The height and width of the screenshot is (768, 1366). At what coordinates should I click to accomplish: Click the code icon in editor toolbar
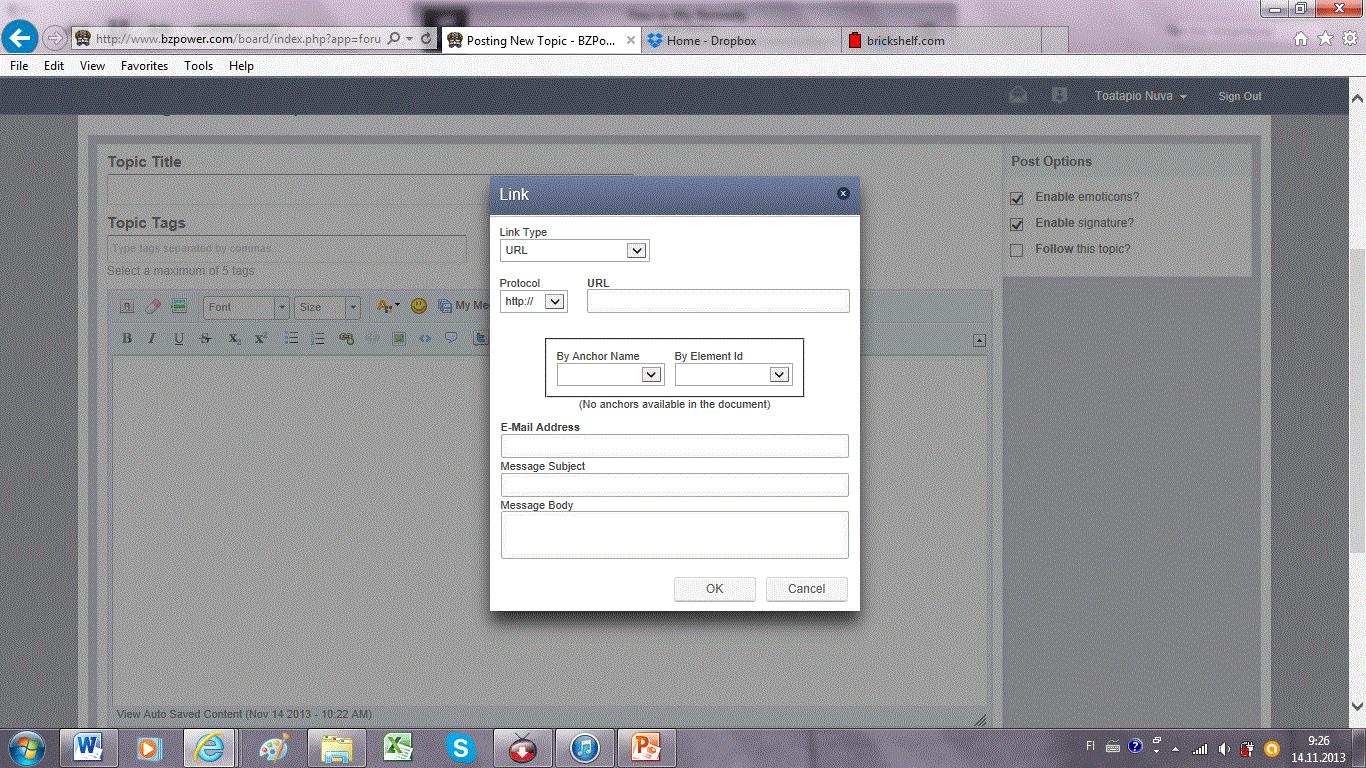[x=425, y=339]
